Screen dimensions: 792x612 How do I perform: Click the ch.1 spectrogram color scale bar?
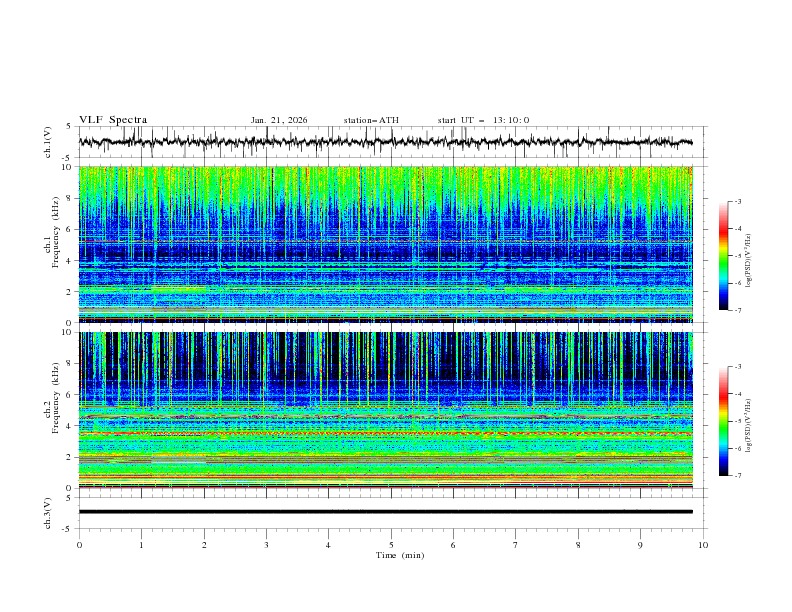723,256
